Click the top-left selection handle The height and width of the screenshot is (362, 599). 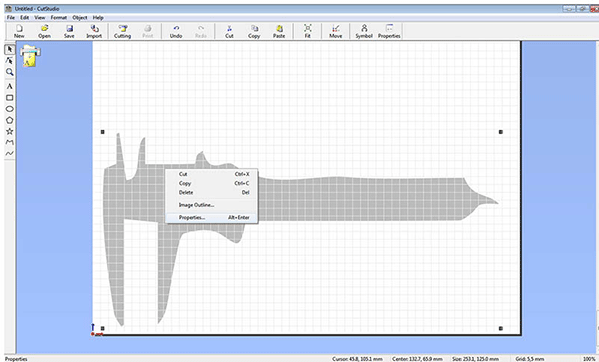point(102,132)
